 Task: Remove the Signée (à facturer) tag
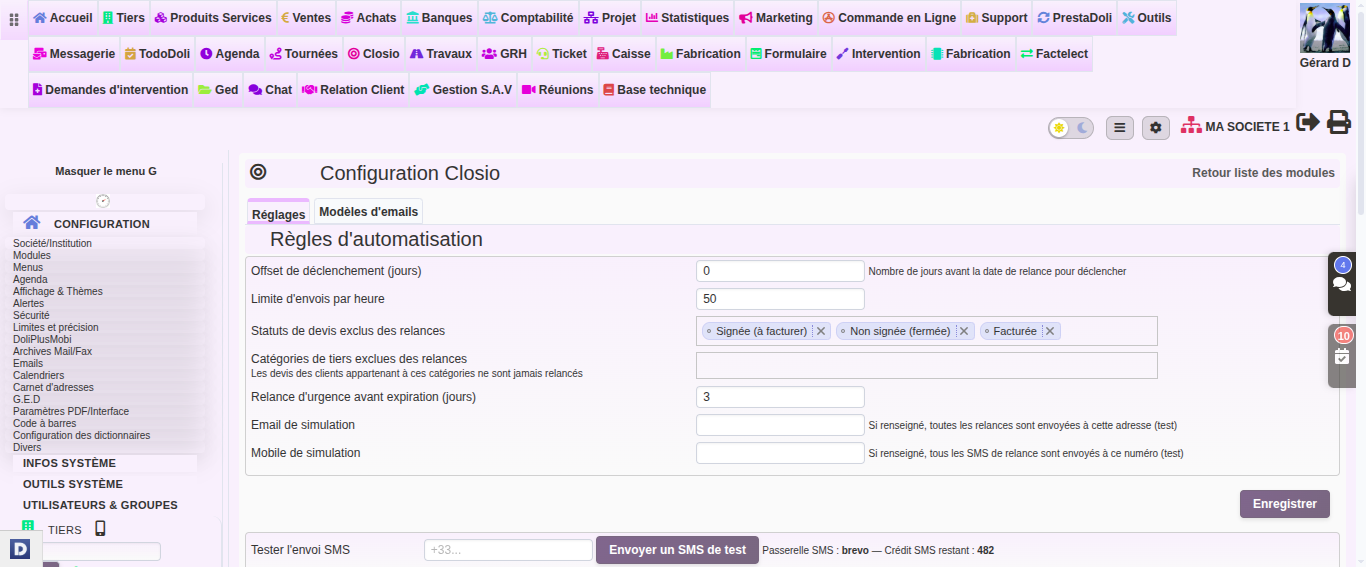pyautogui.click(x=821, y=331)
